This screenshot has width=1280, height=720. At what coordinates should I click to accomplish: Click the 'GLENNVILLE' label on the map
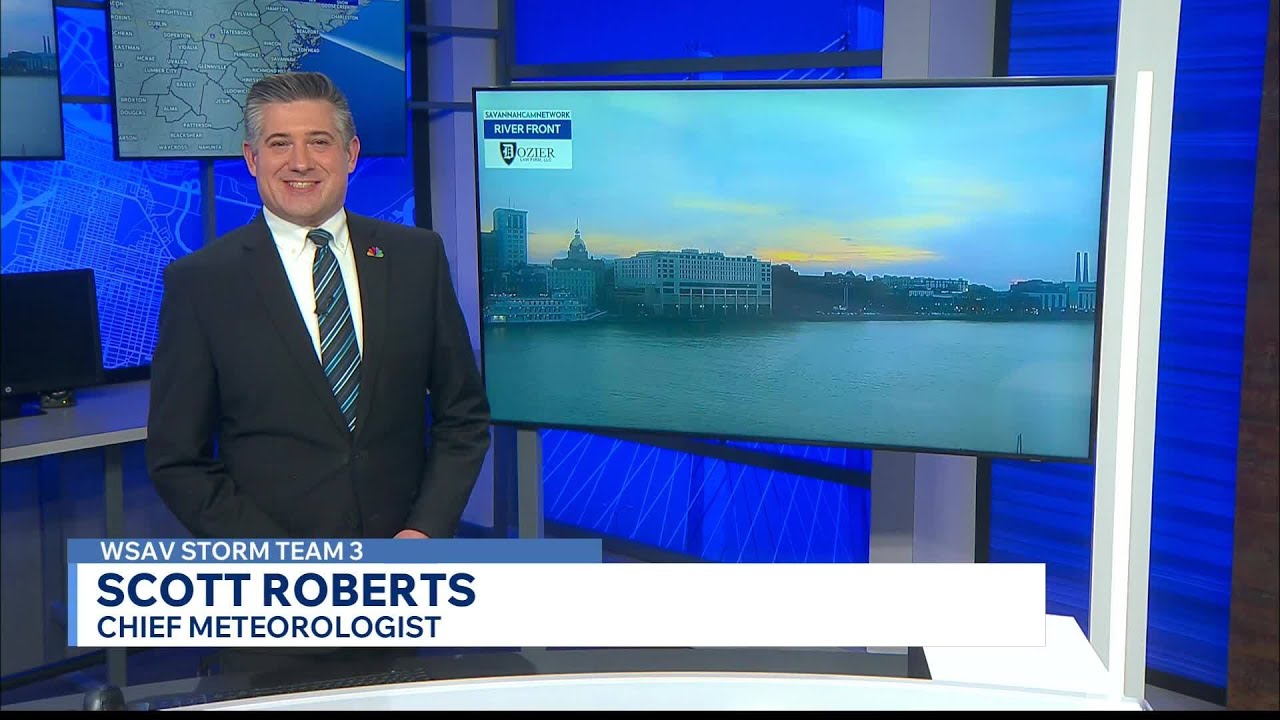coord(212,67)
